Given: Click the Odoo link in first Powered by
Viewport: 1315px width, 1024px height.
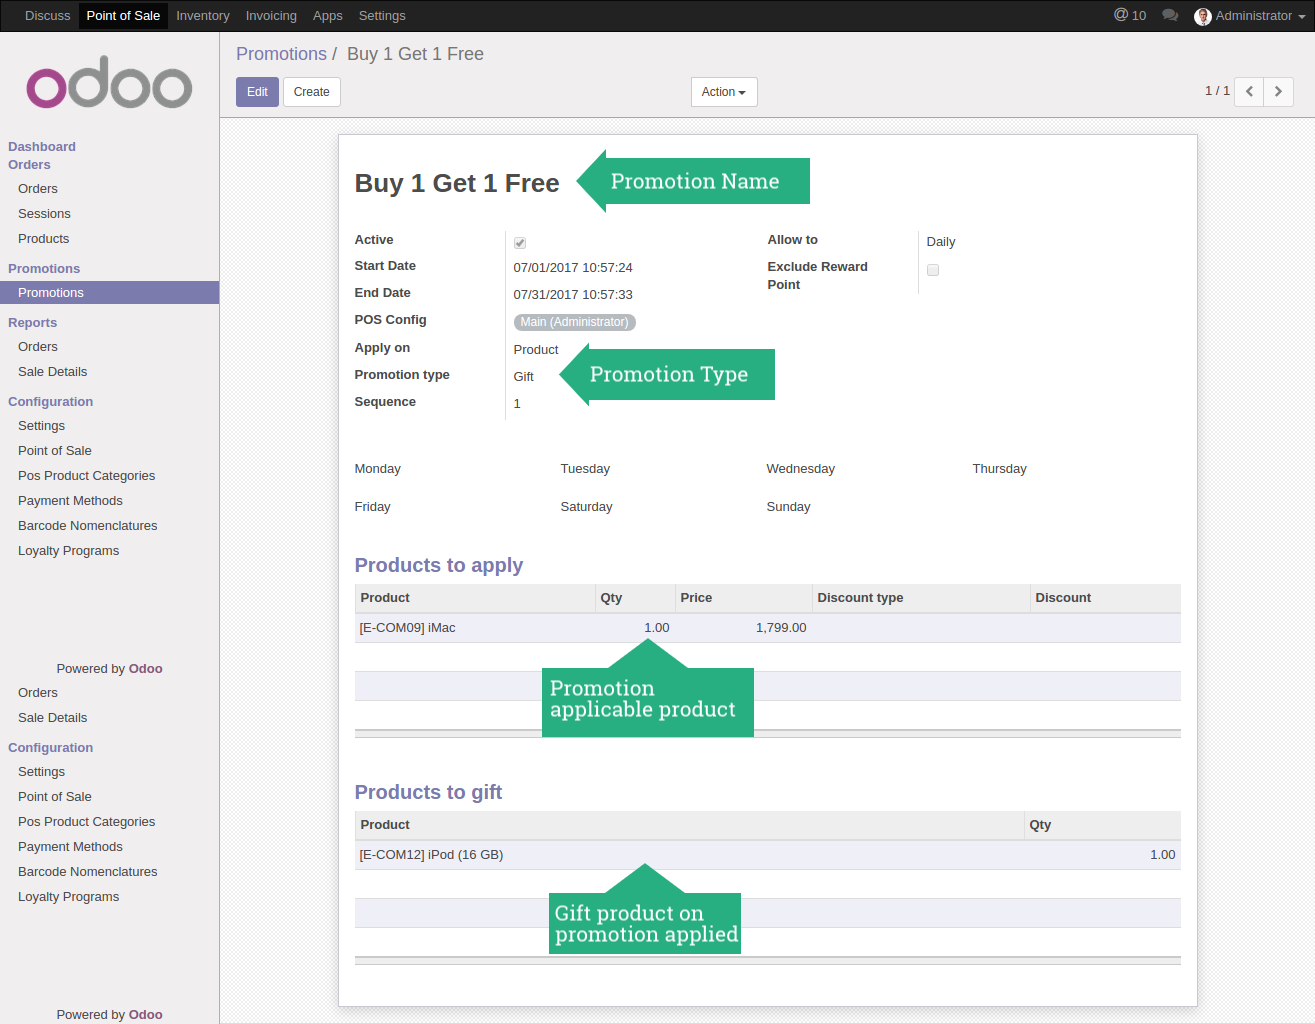Looking at the screenshot, I should click(x=146, y=669).
